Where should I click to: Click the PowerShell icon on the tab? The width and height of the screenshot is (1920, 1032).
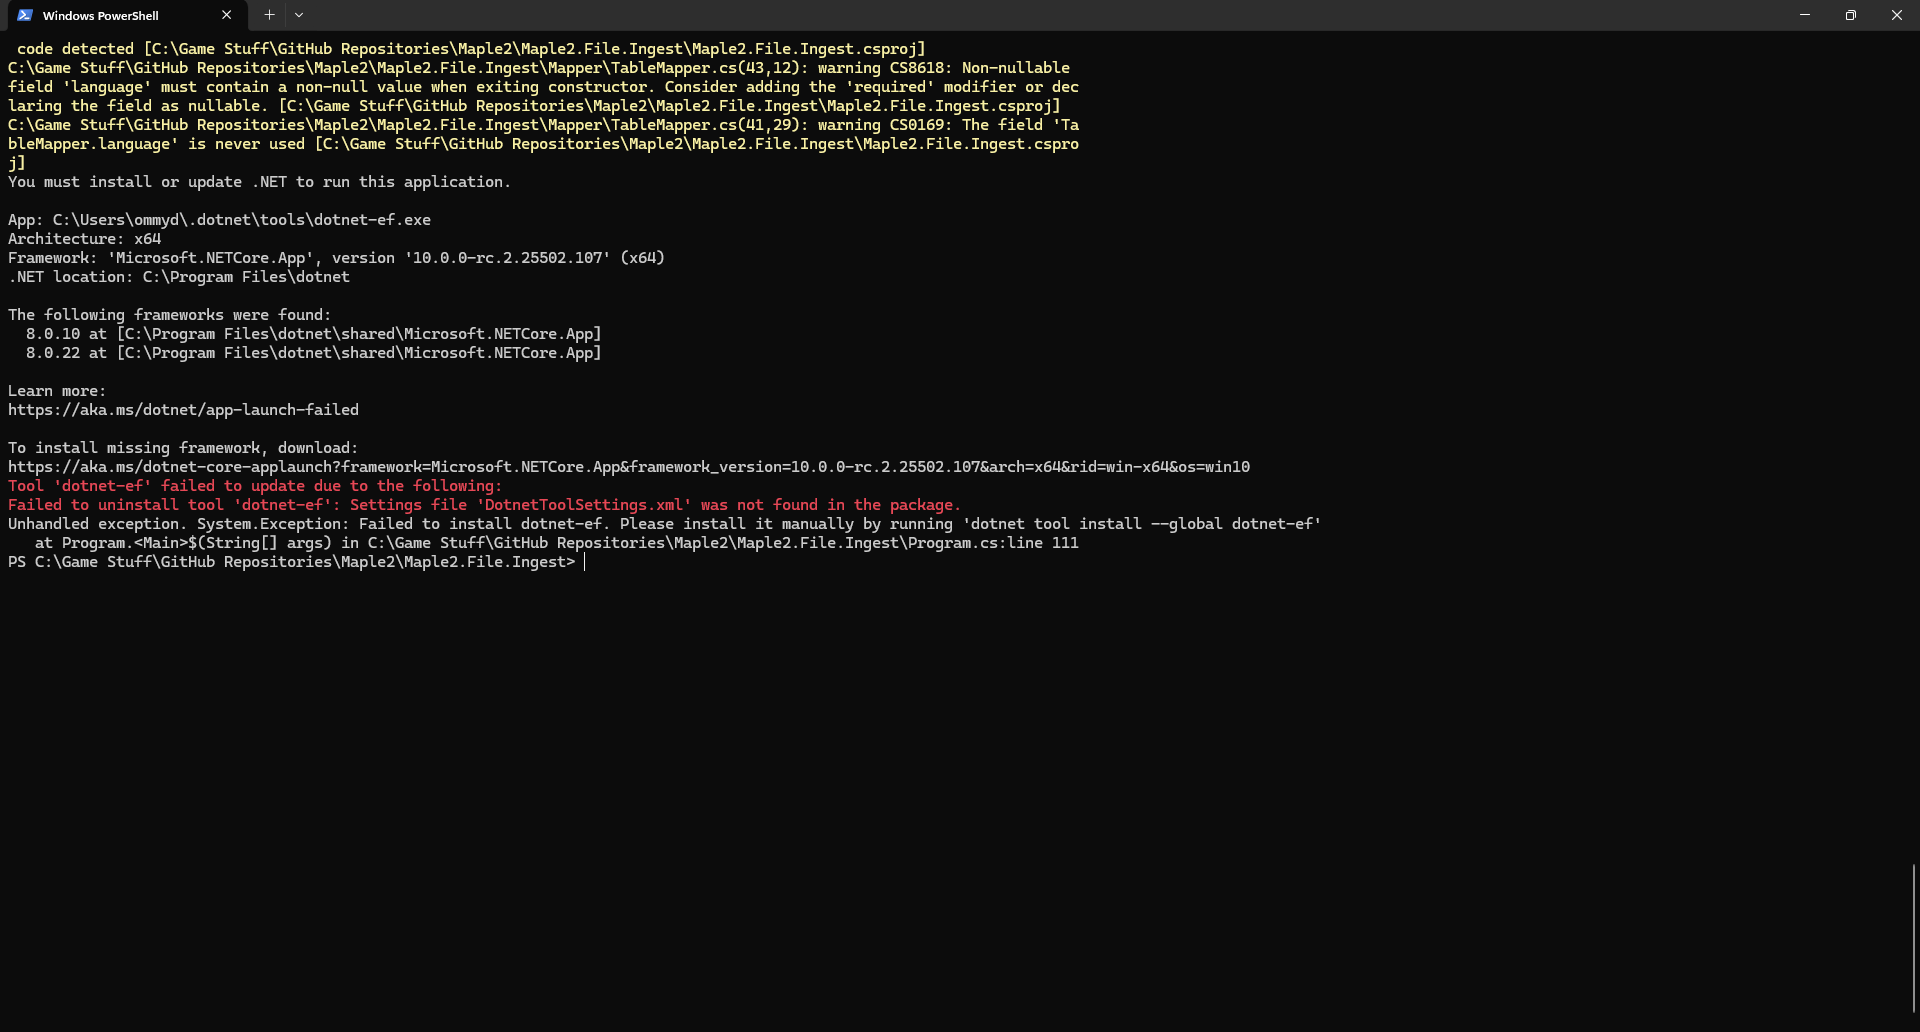[x=25, y=15]
